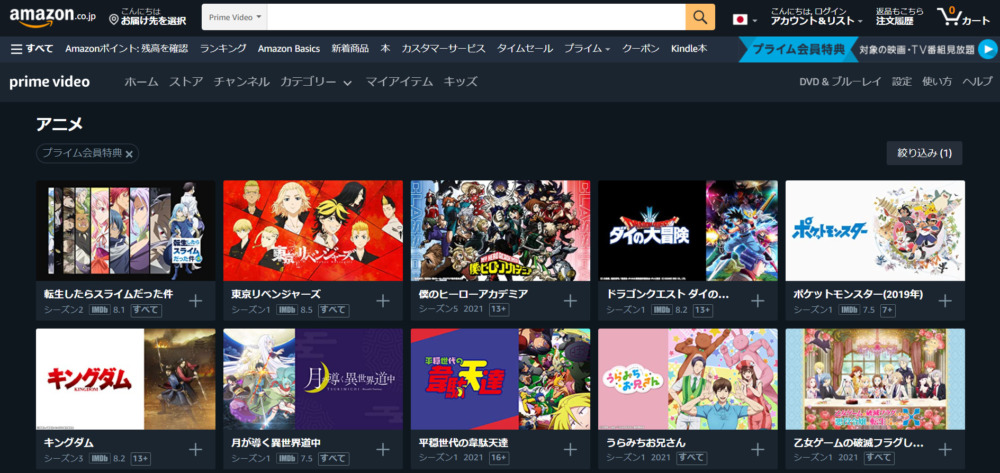
Task: Open the 平穏世代の韋駄天達 thumbnail
Action: click(501, 379)
